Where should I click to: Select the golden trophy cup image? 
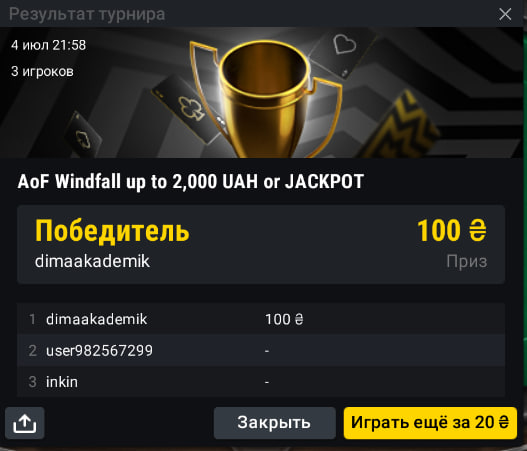(x=264, y=99)
